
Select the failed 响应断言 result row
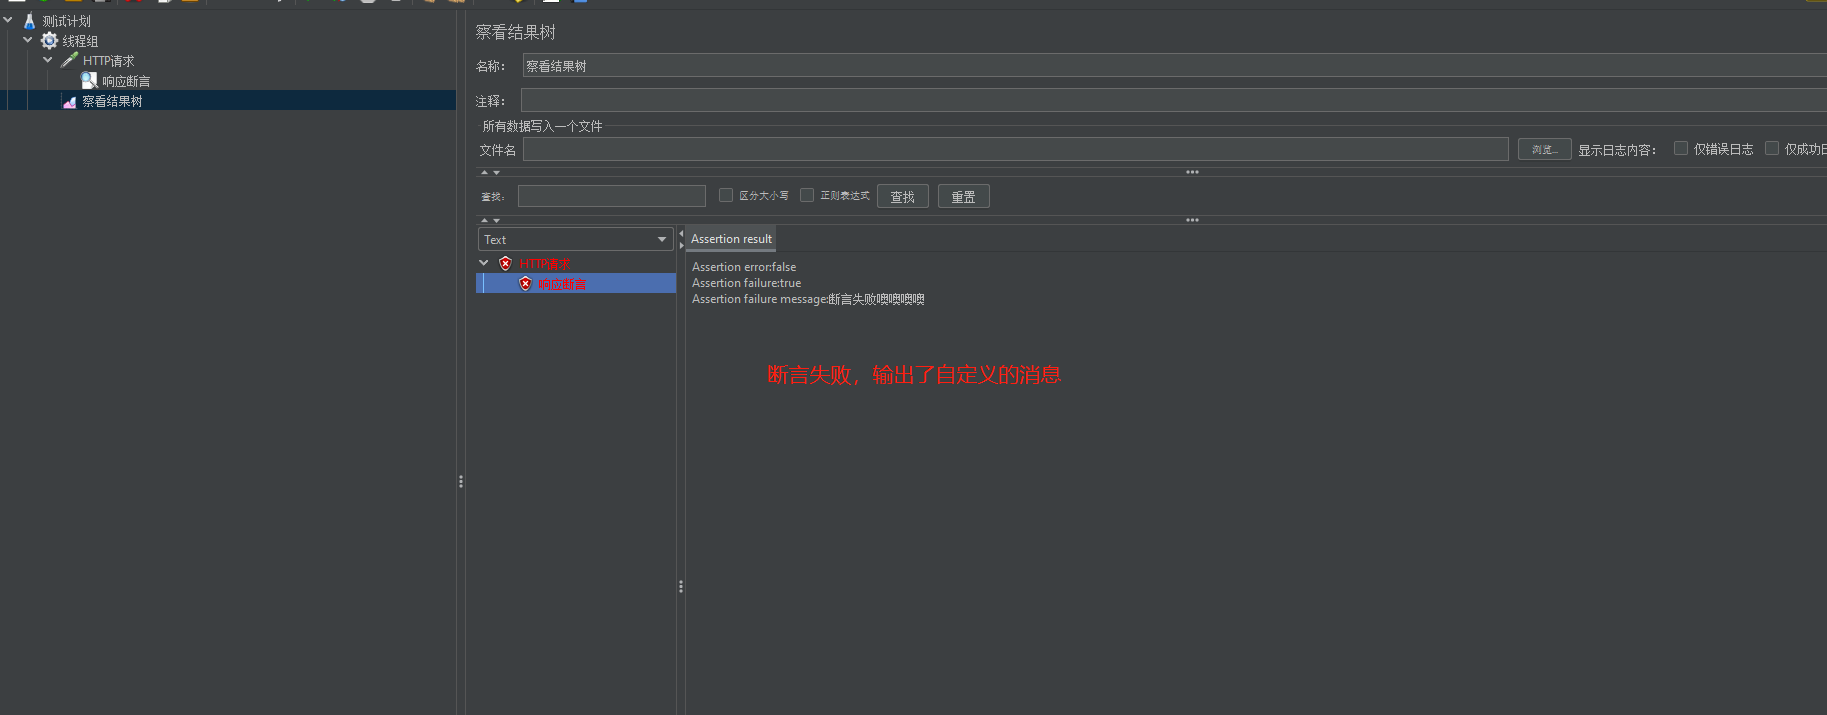tap(576, 284)
